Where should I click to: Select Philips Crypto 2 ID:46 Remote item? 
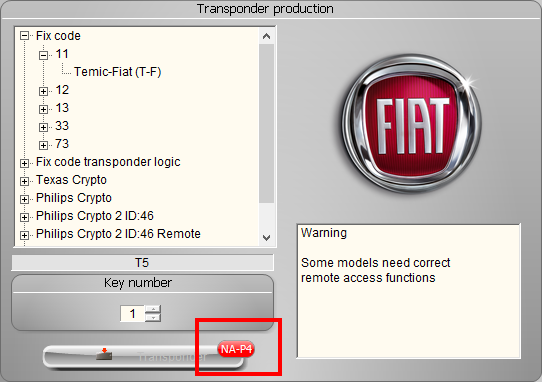[118, 234]
